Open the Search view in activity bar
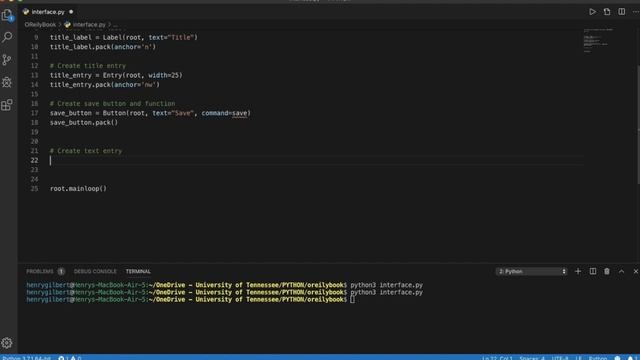Image resolution: width=640 pixels, height=360 pixels. pos(7,38)
